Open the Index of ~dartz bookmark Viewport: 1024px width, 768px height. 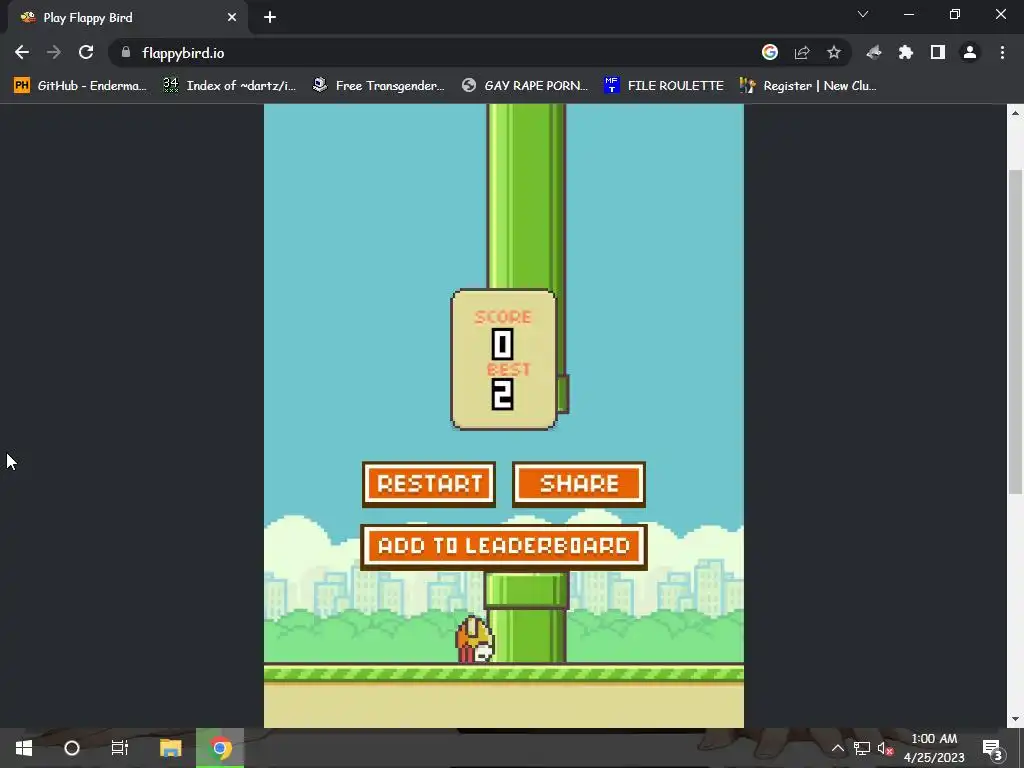pyautogui.click(x=230, y=86)
